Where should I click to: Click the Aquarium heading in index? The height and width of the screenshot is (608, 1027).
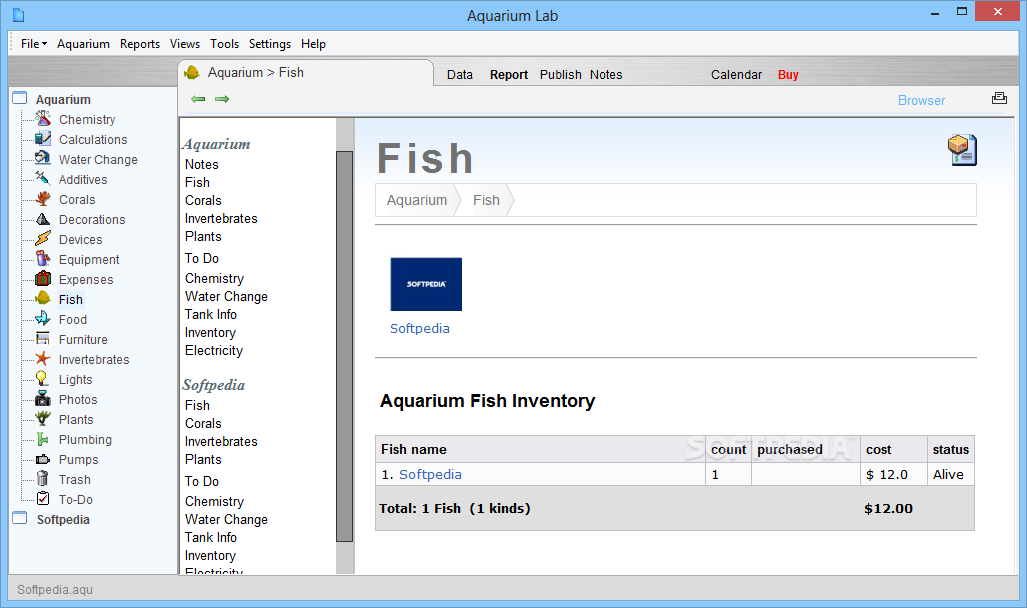[216, 144]
